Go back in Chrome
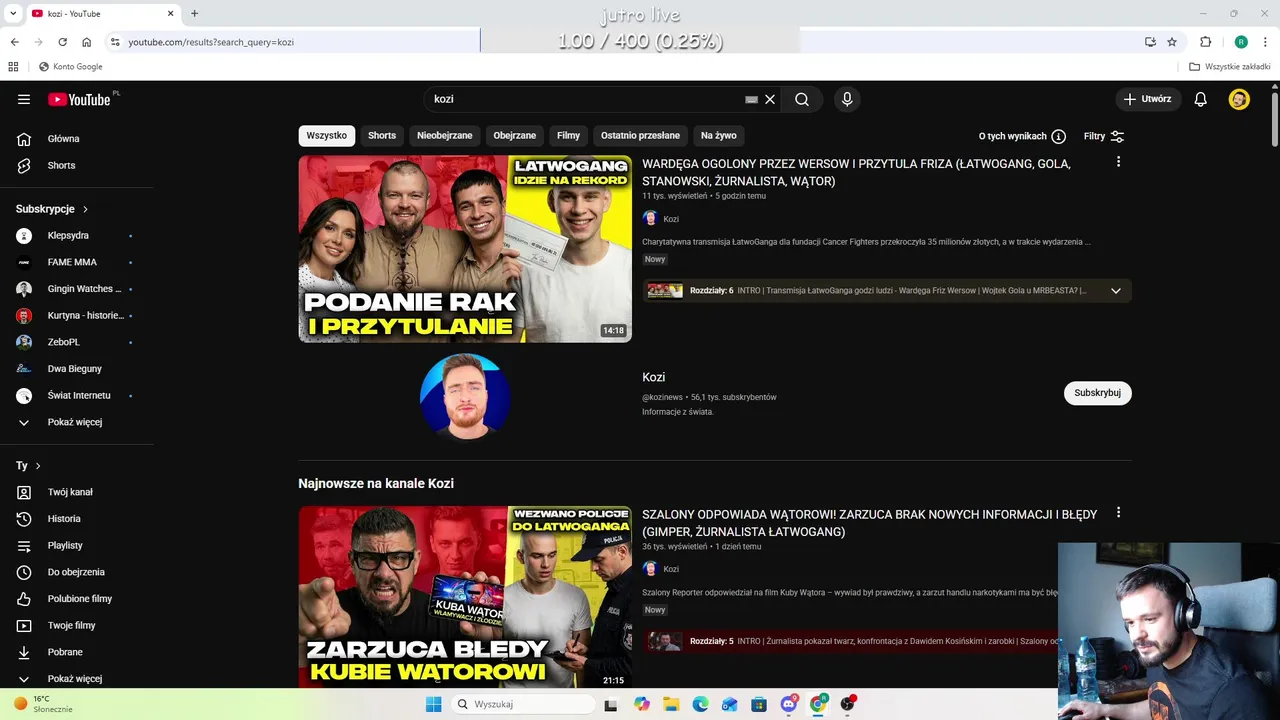The height and width of the screenshot is (720, 1280). tap(14, 42)
